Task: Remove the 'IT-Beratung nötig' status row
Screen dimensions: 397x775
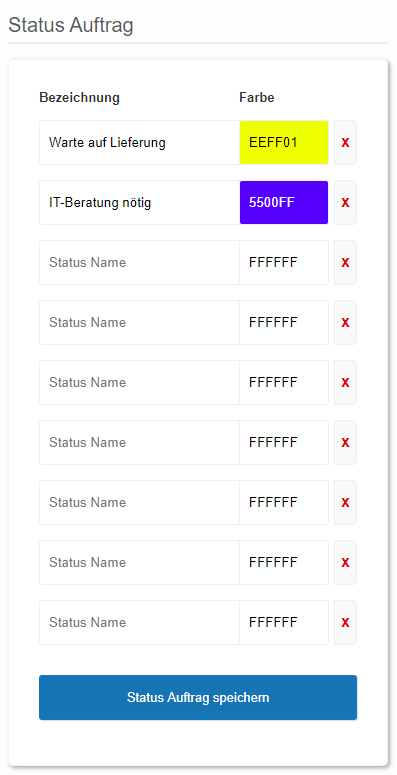Action: [x=345, y=202]
